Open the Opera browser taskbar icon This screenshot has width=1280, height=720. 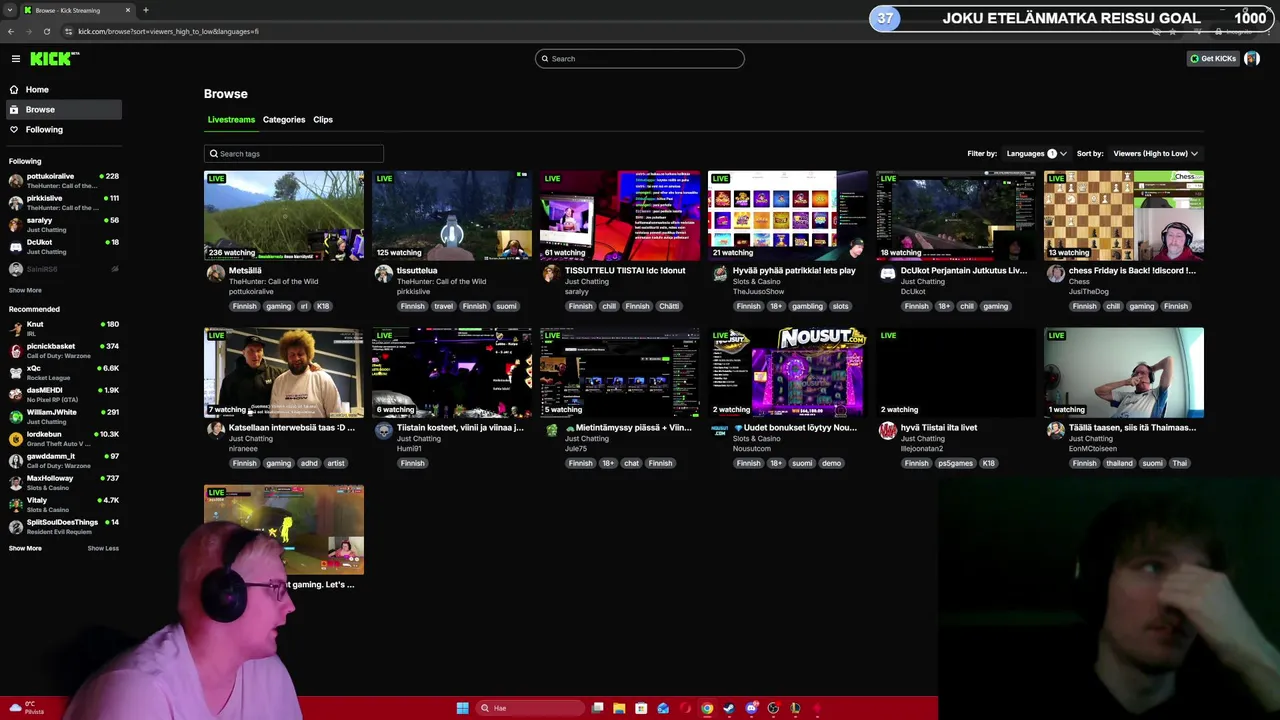point(685,708)
